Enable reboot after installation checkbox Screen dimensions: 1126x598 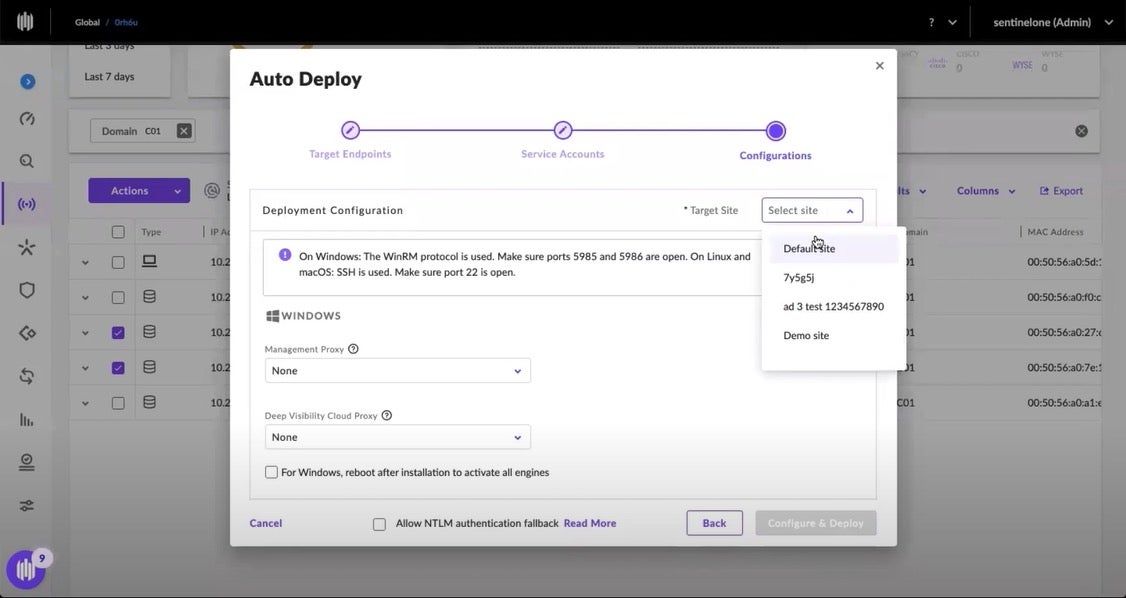point(271,472)
